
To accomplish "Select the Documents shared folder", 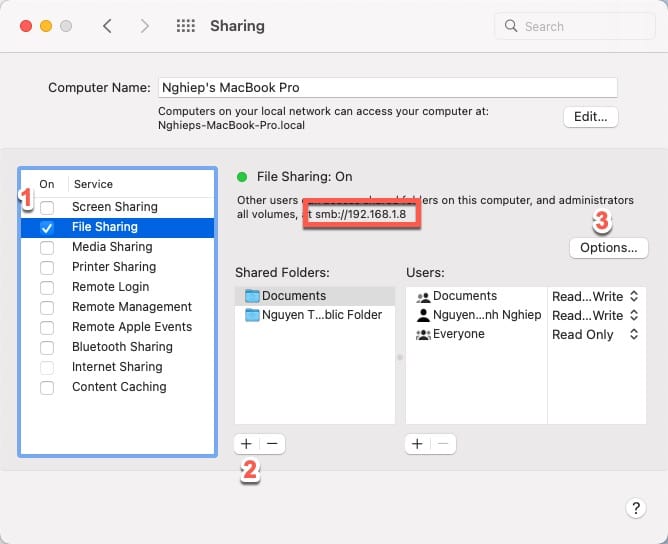I will point(315,296).
